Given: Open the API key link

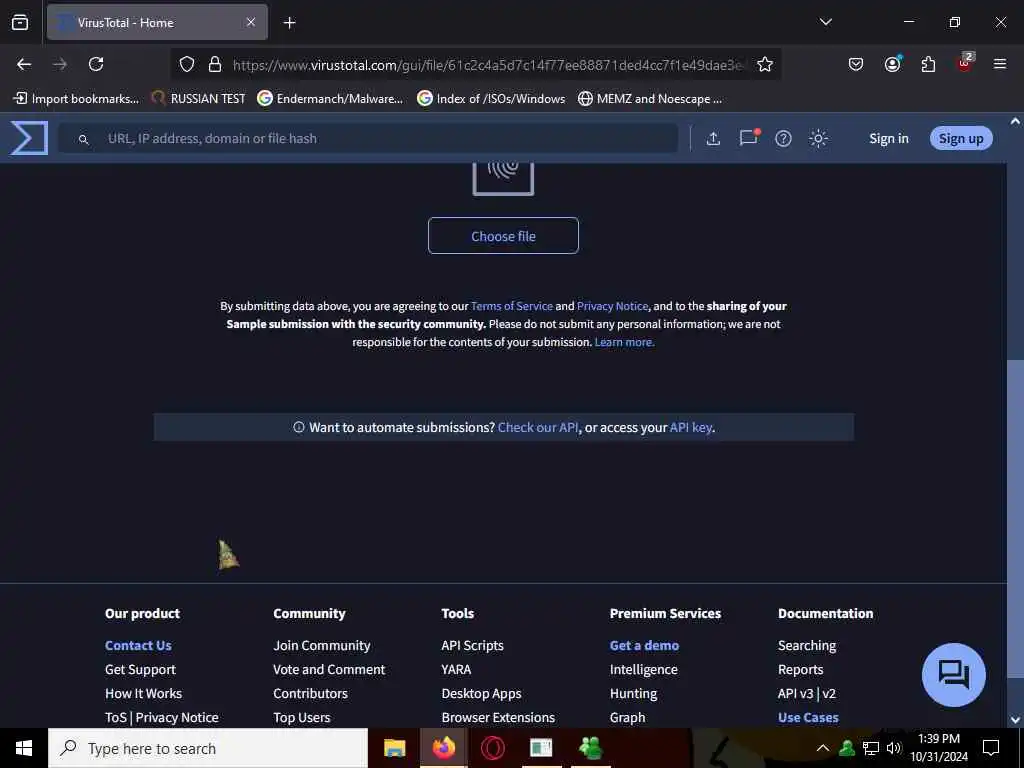Looking at the screenshot, I should [x=691, y=427].
